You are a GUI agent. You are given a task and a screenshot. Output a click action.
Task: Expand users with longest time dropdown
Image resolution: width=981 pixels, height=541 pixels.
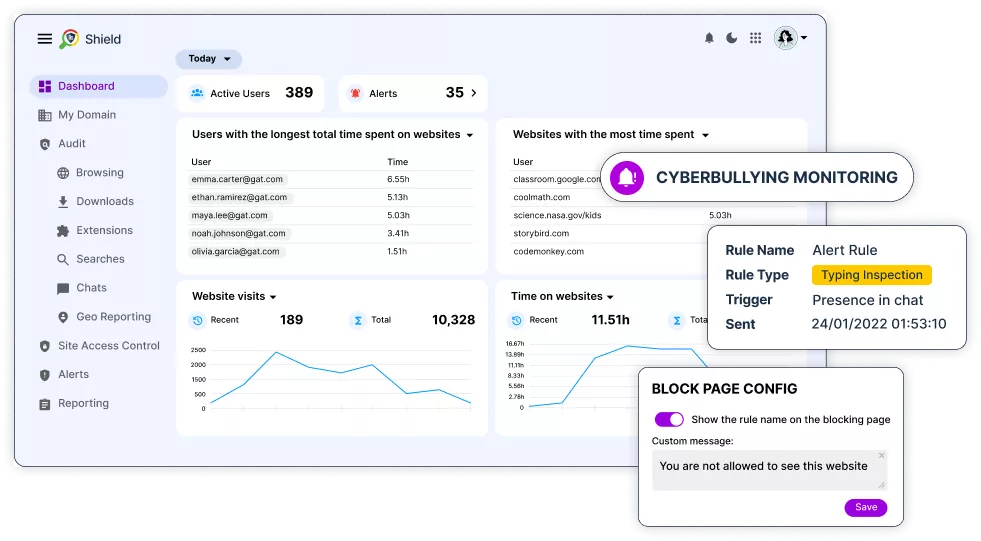click(x=469, y=135)
